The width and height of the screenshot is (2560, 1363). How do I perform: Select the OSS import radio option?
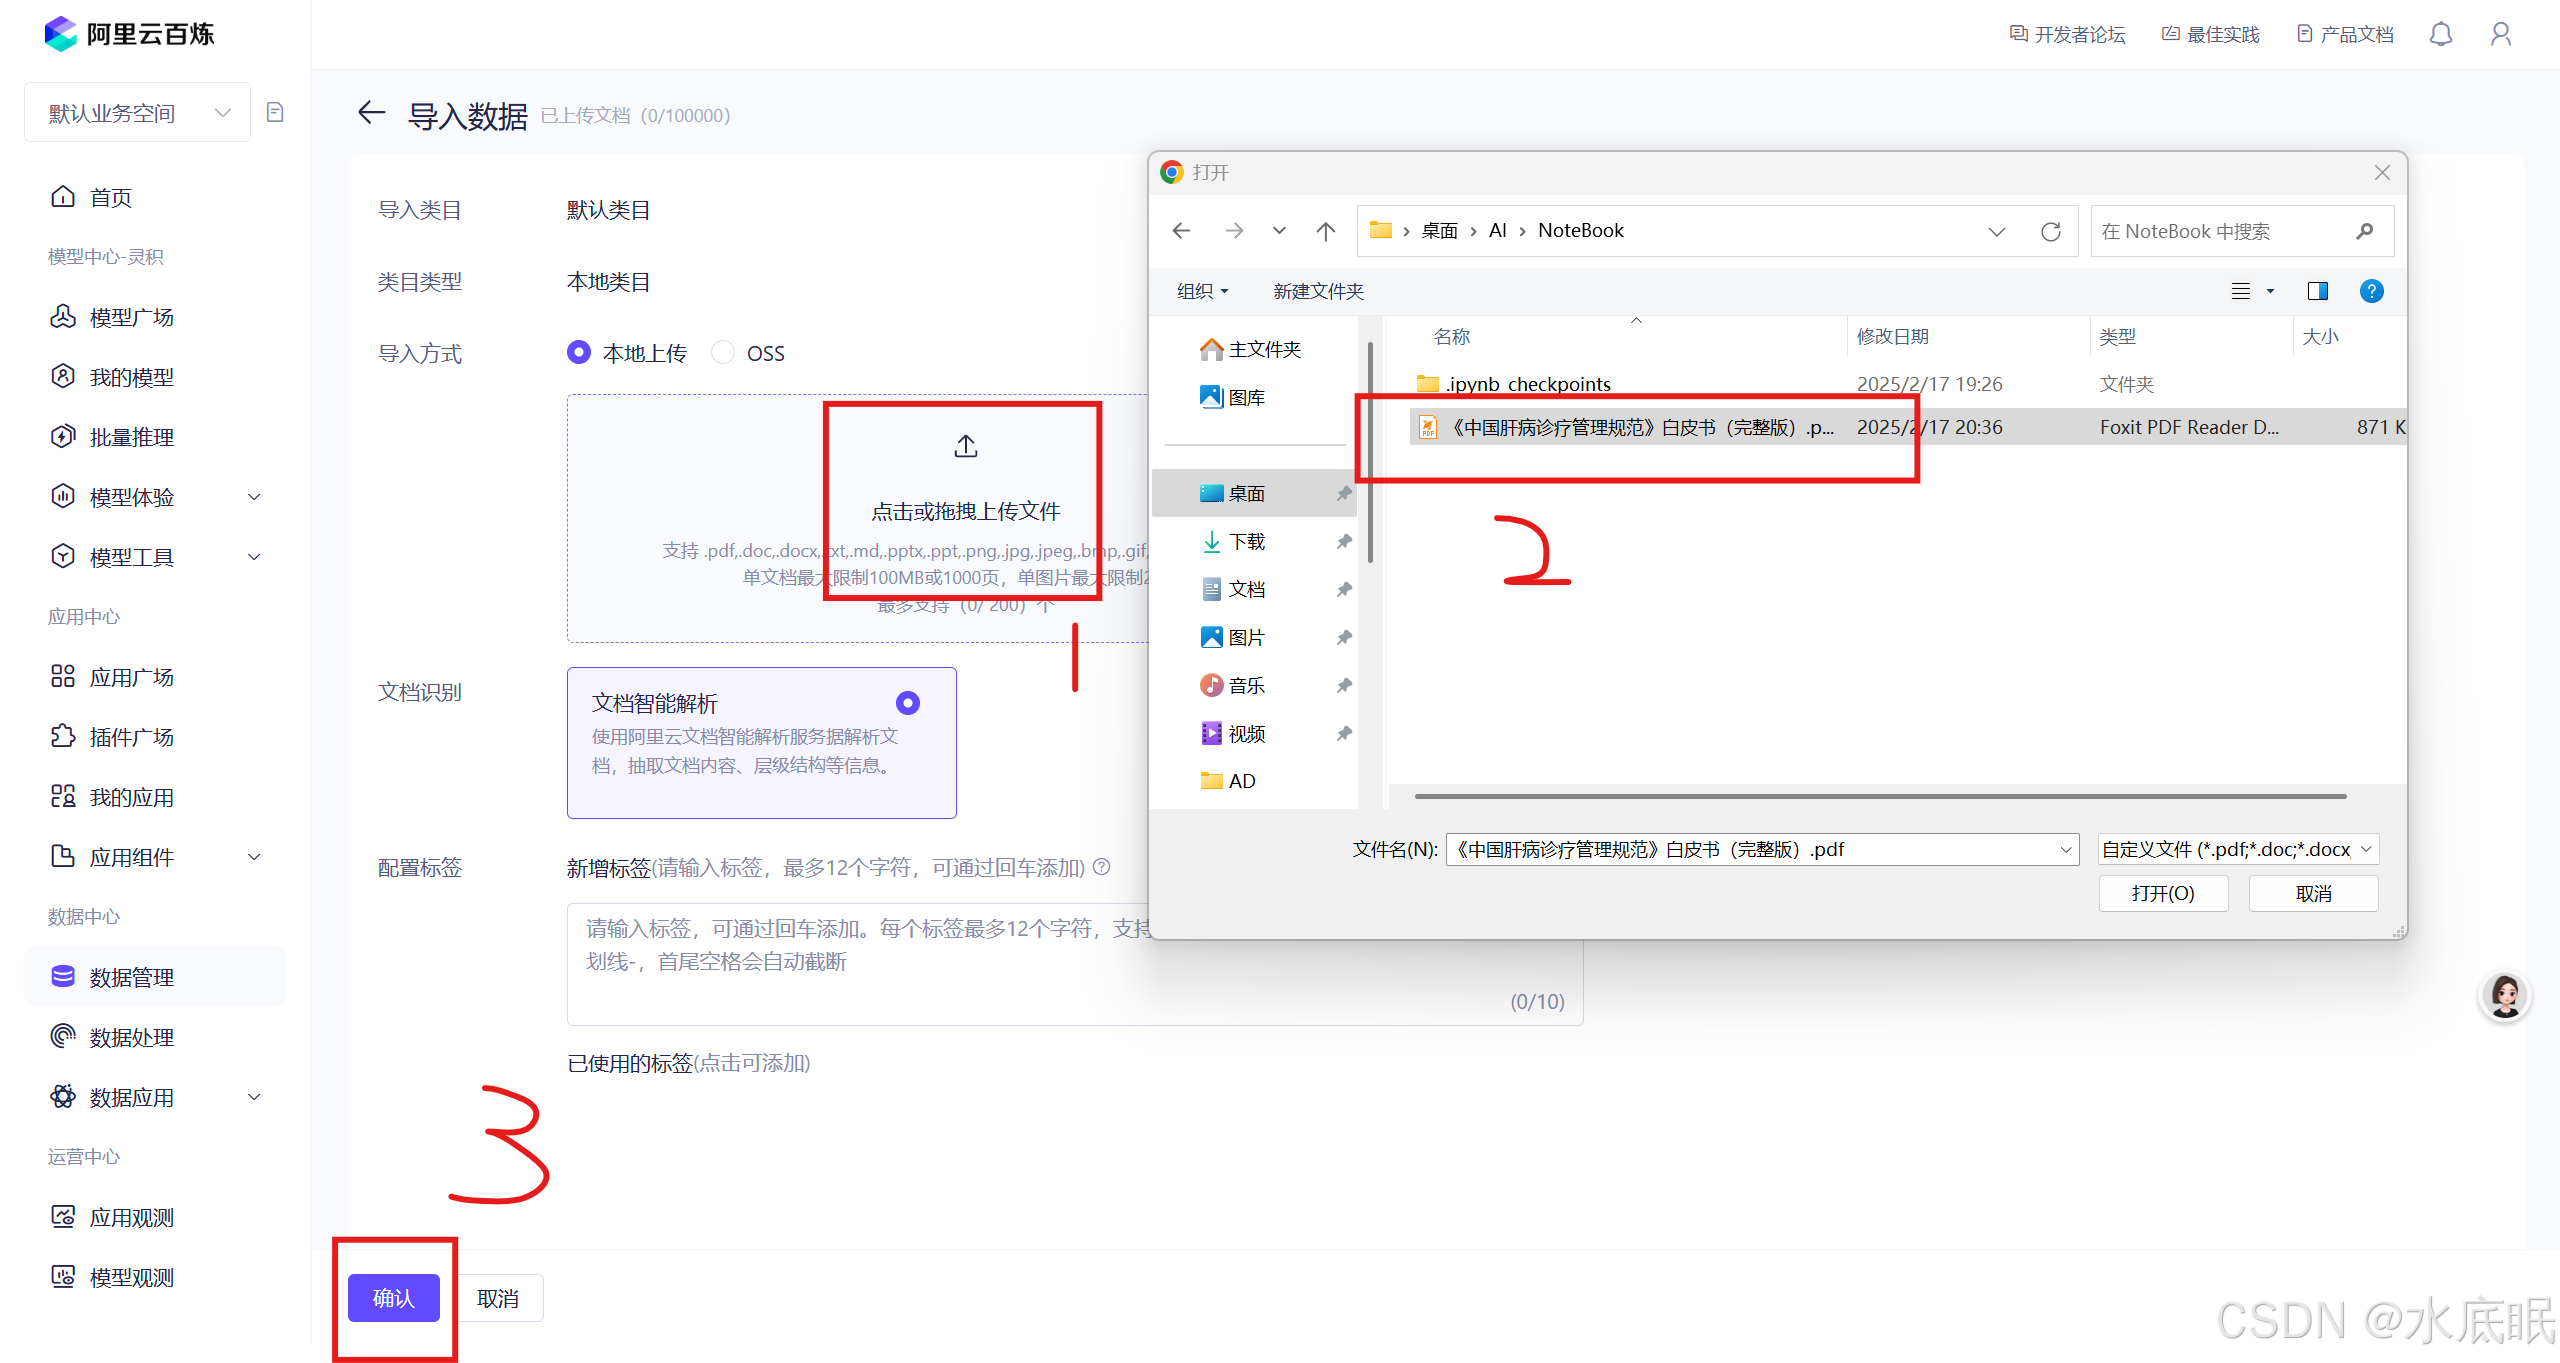tap(723, 353)
